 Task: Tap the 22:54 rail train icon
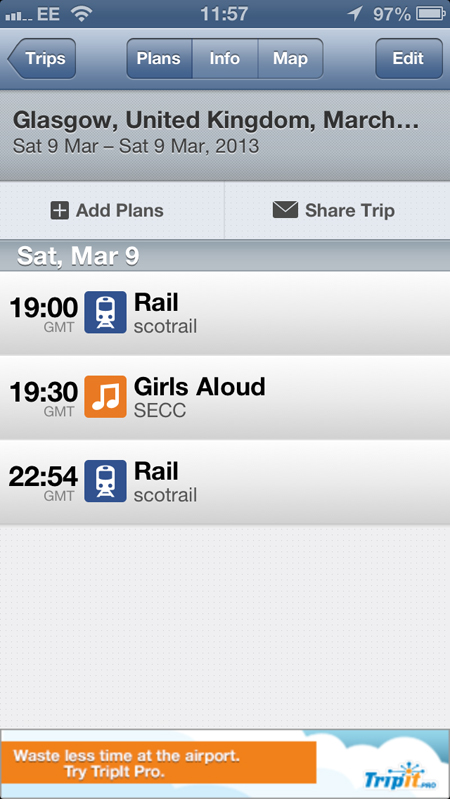(105, 481)
